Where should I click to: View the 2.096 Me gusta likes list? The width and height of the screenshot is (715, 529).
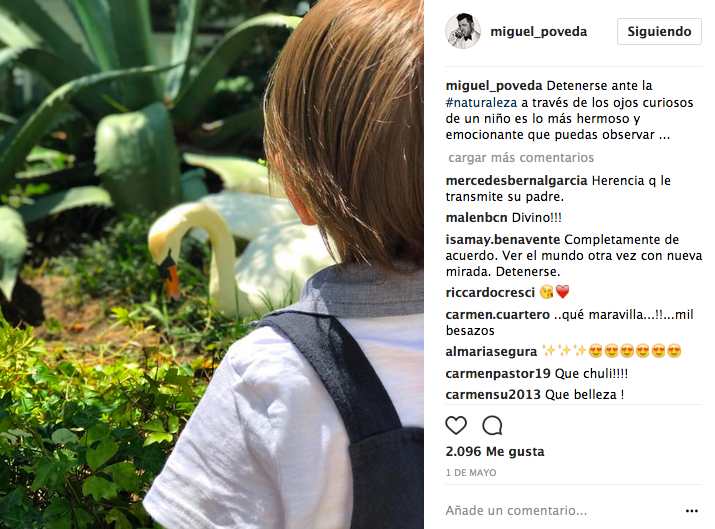coord(495,451)
